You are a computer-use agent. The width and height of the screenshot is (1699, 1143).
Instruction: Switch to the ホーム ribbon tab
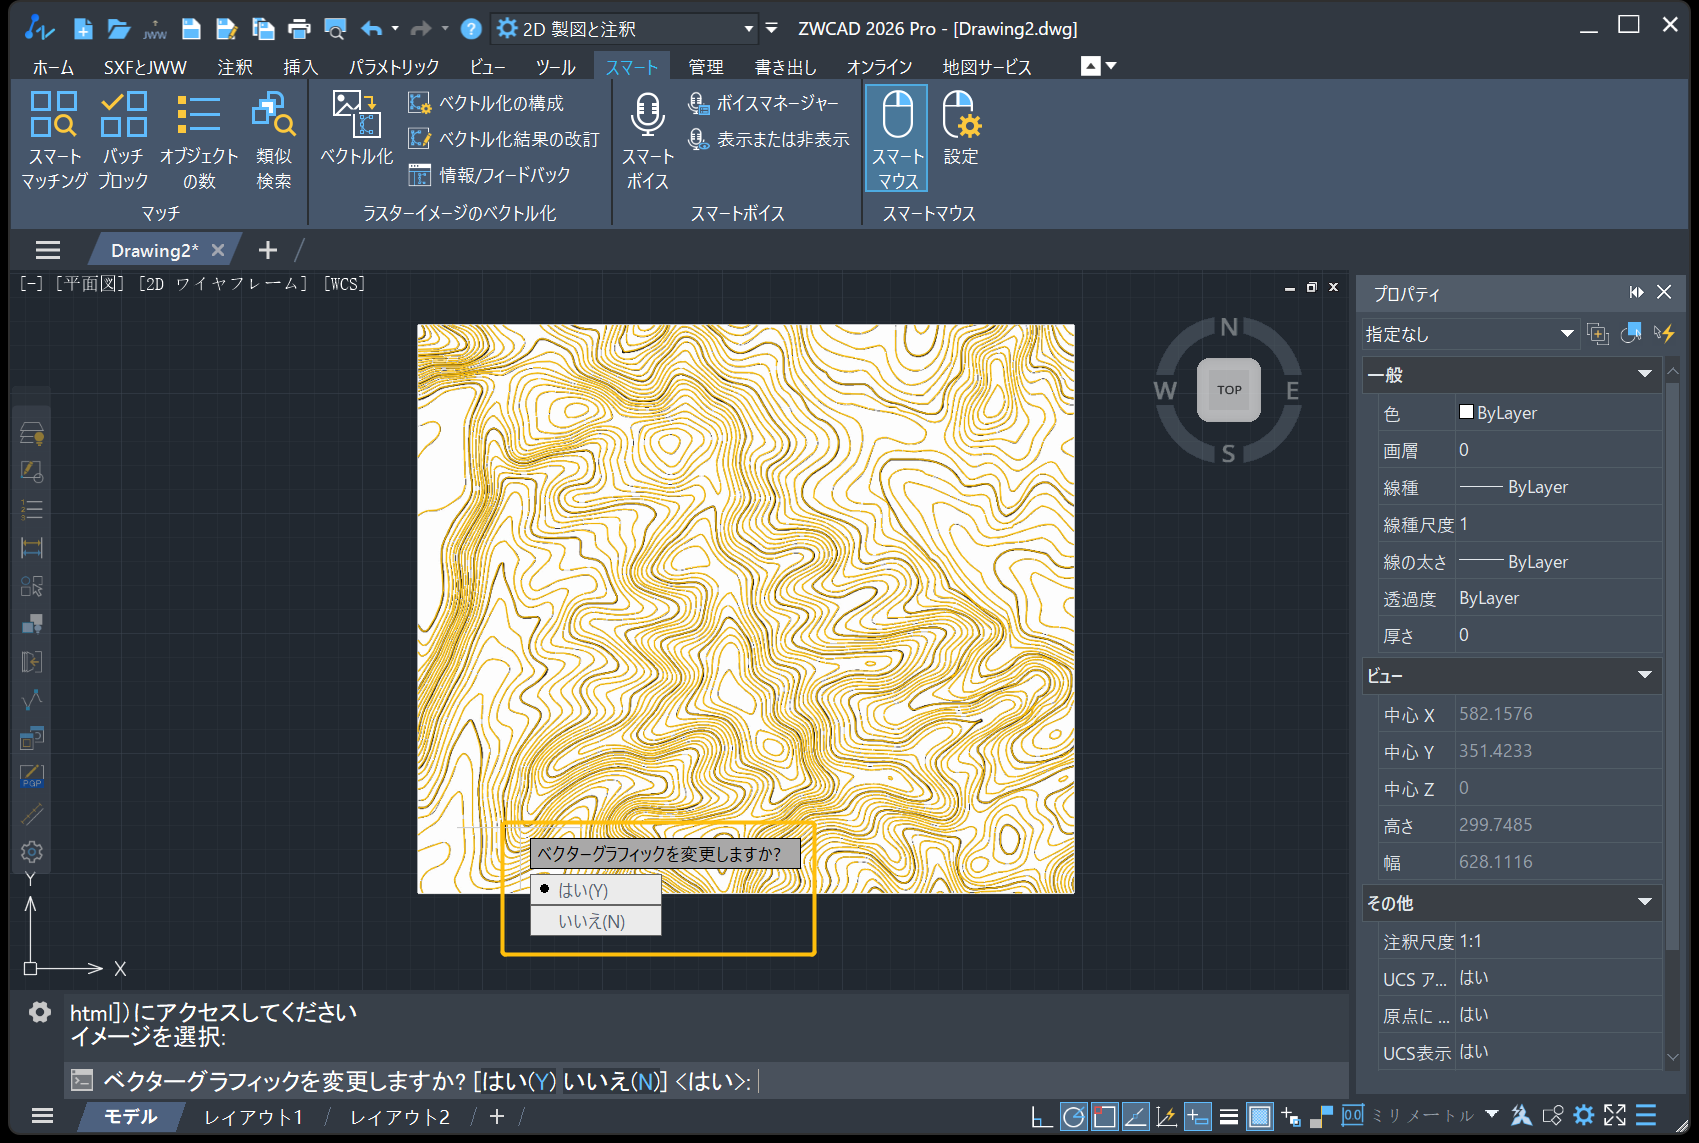53,67
